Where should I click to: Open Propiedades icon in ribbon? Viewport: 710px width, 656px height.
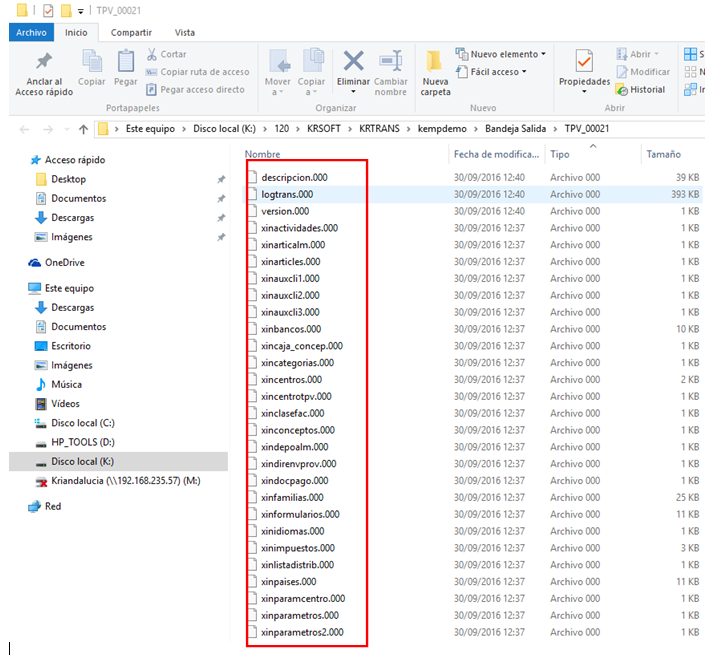(584, 63)
